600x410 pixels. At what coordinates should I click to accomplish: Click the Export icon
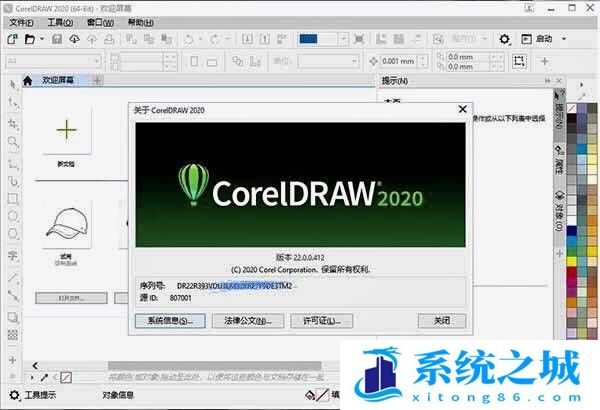point(264,39)
